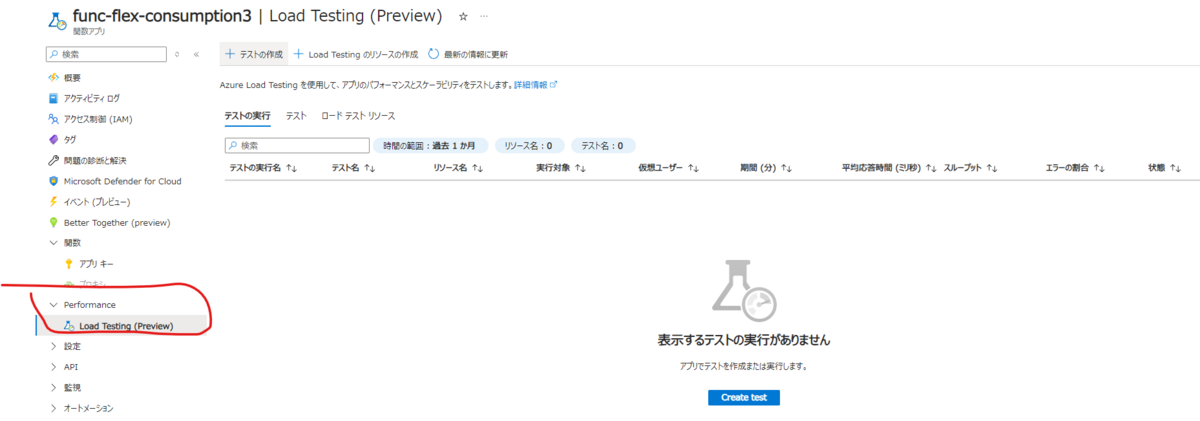1200x421 pixels.
Task: Click the favorite star icon beside the title
Action: pos(462,17)
